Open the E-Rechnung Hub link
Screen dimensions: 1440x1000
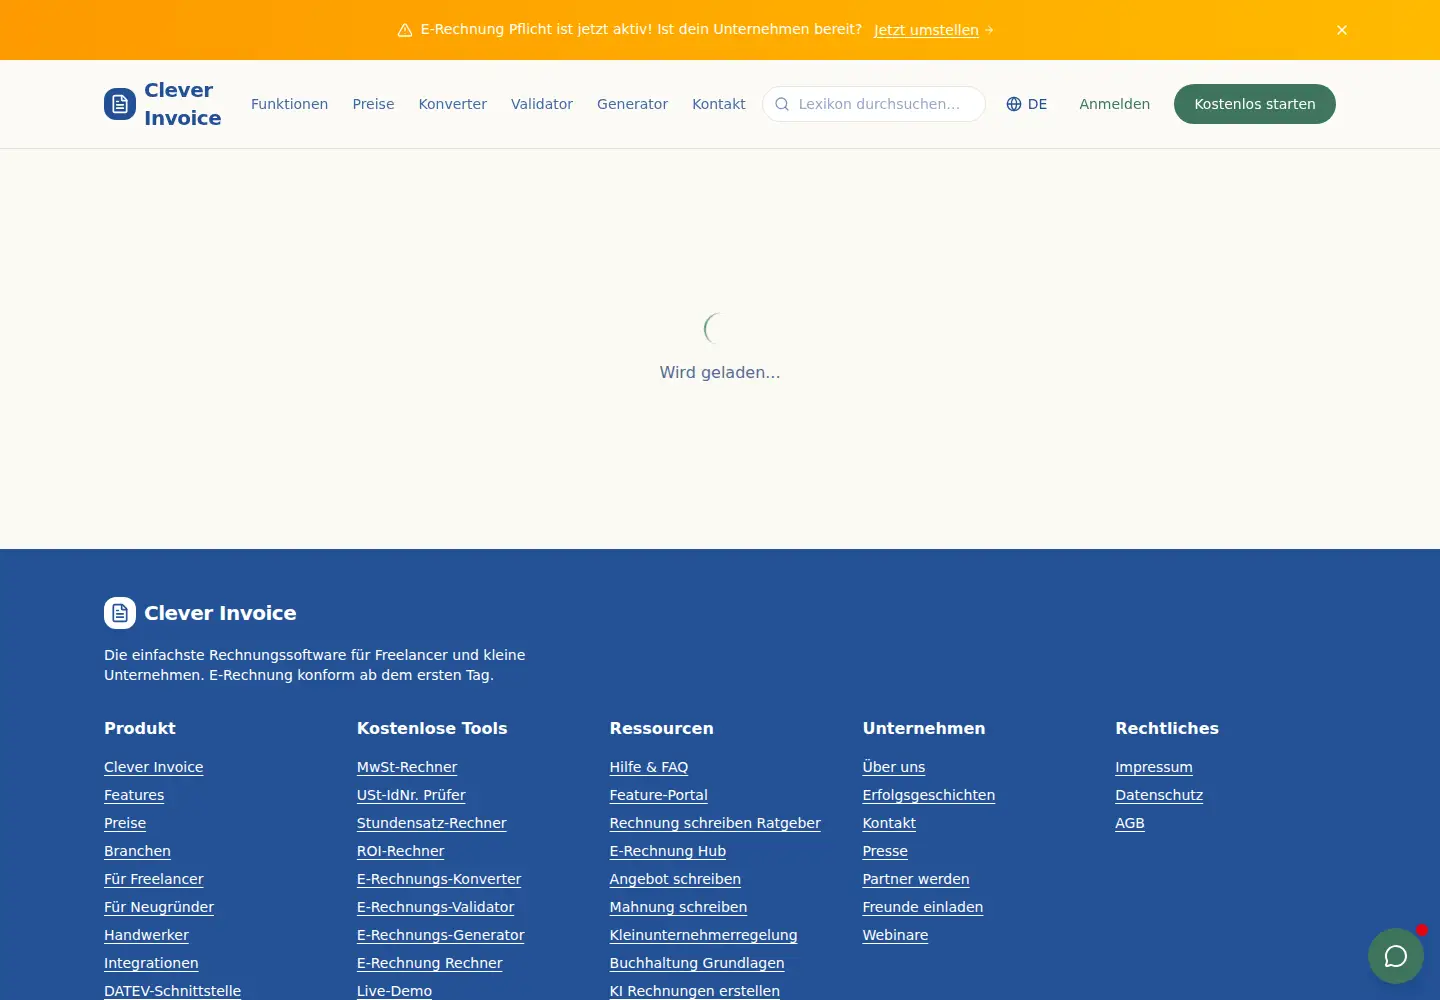(668, 851)
